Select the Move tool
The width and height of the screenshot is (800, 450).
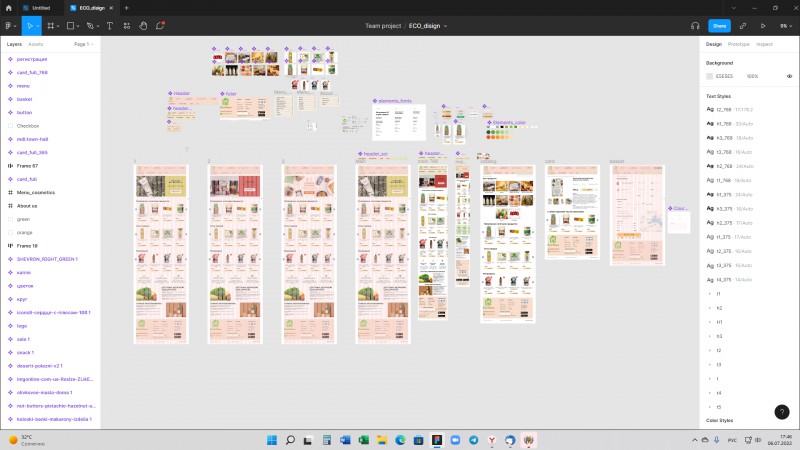[x=30, y=26]
